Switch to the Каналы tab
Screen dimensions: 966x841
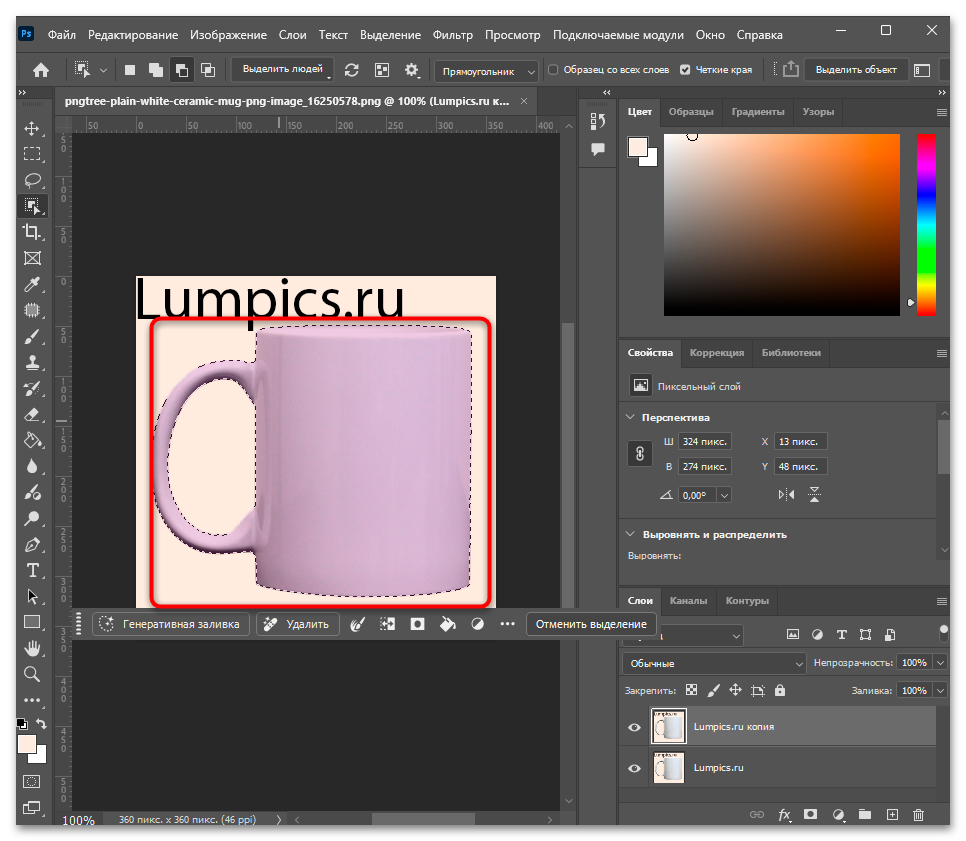click(688, 601)
